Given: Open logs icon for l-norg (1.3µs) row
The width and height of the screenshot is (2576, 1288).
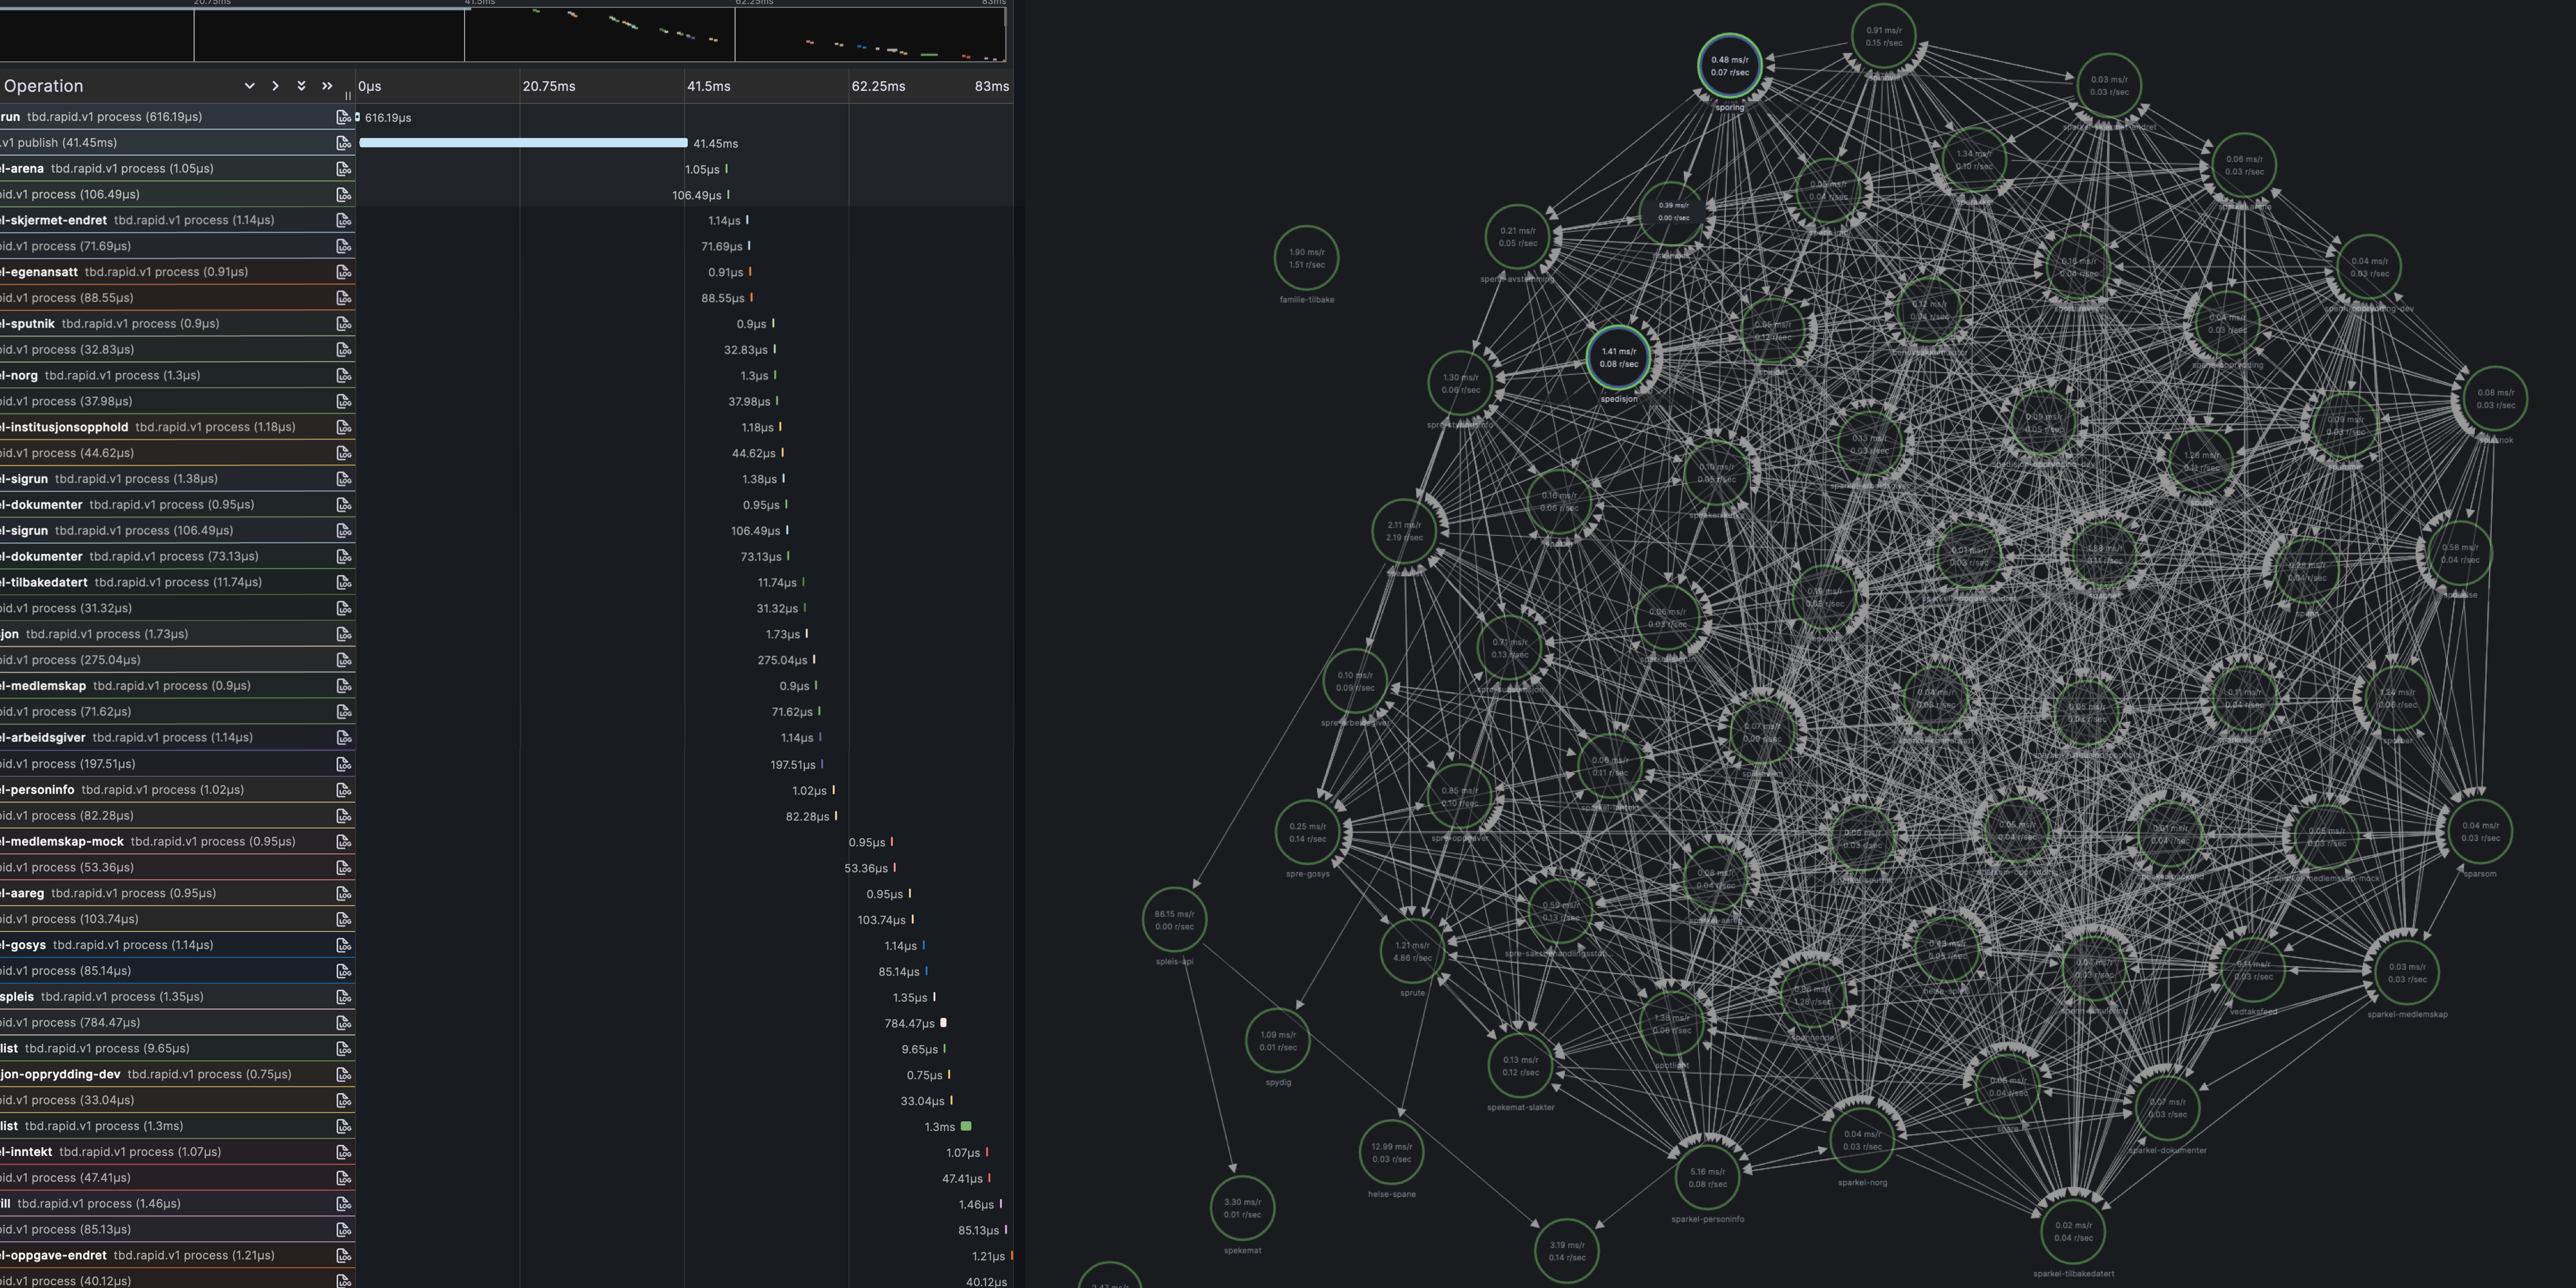Looking at the screenshot, I should pos(344,376).
